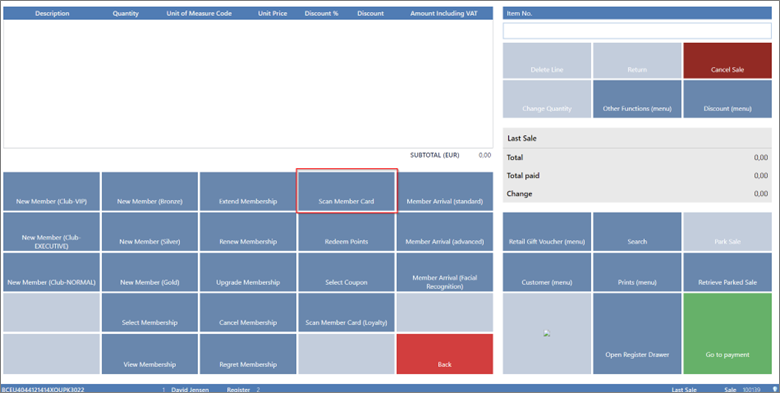Expand the Customer (menu) tile

coord(547,272)
